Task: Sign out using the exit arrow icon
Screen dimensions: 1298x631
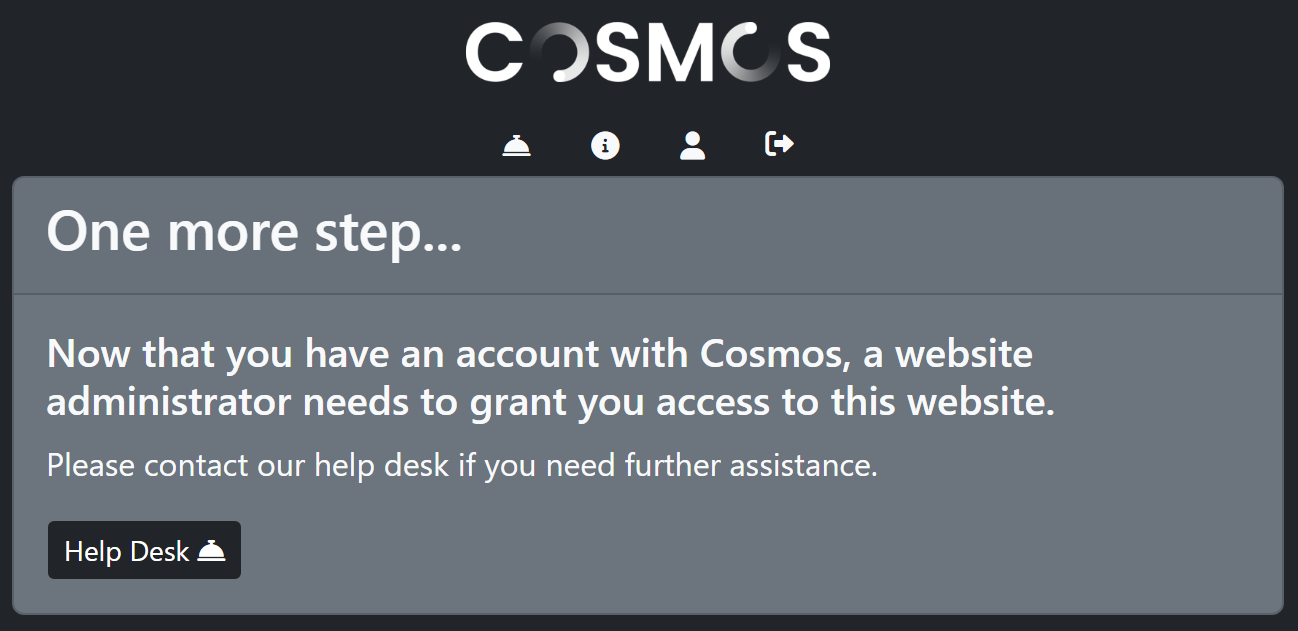Action: (779, 145)
